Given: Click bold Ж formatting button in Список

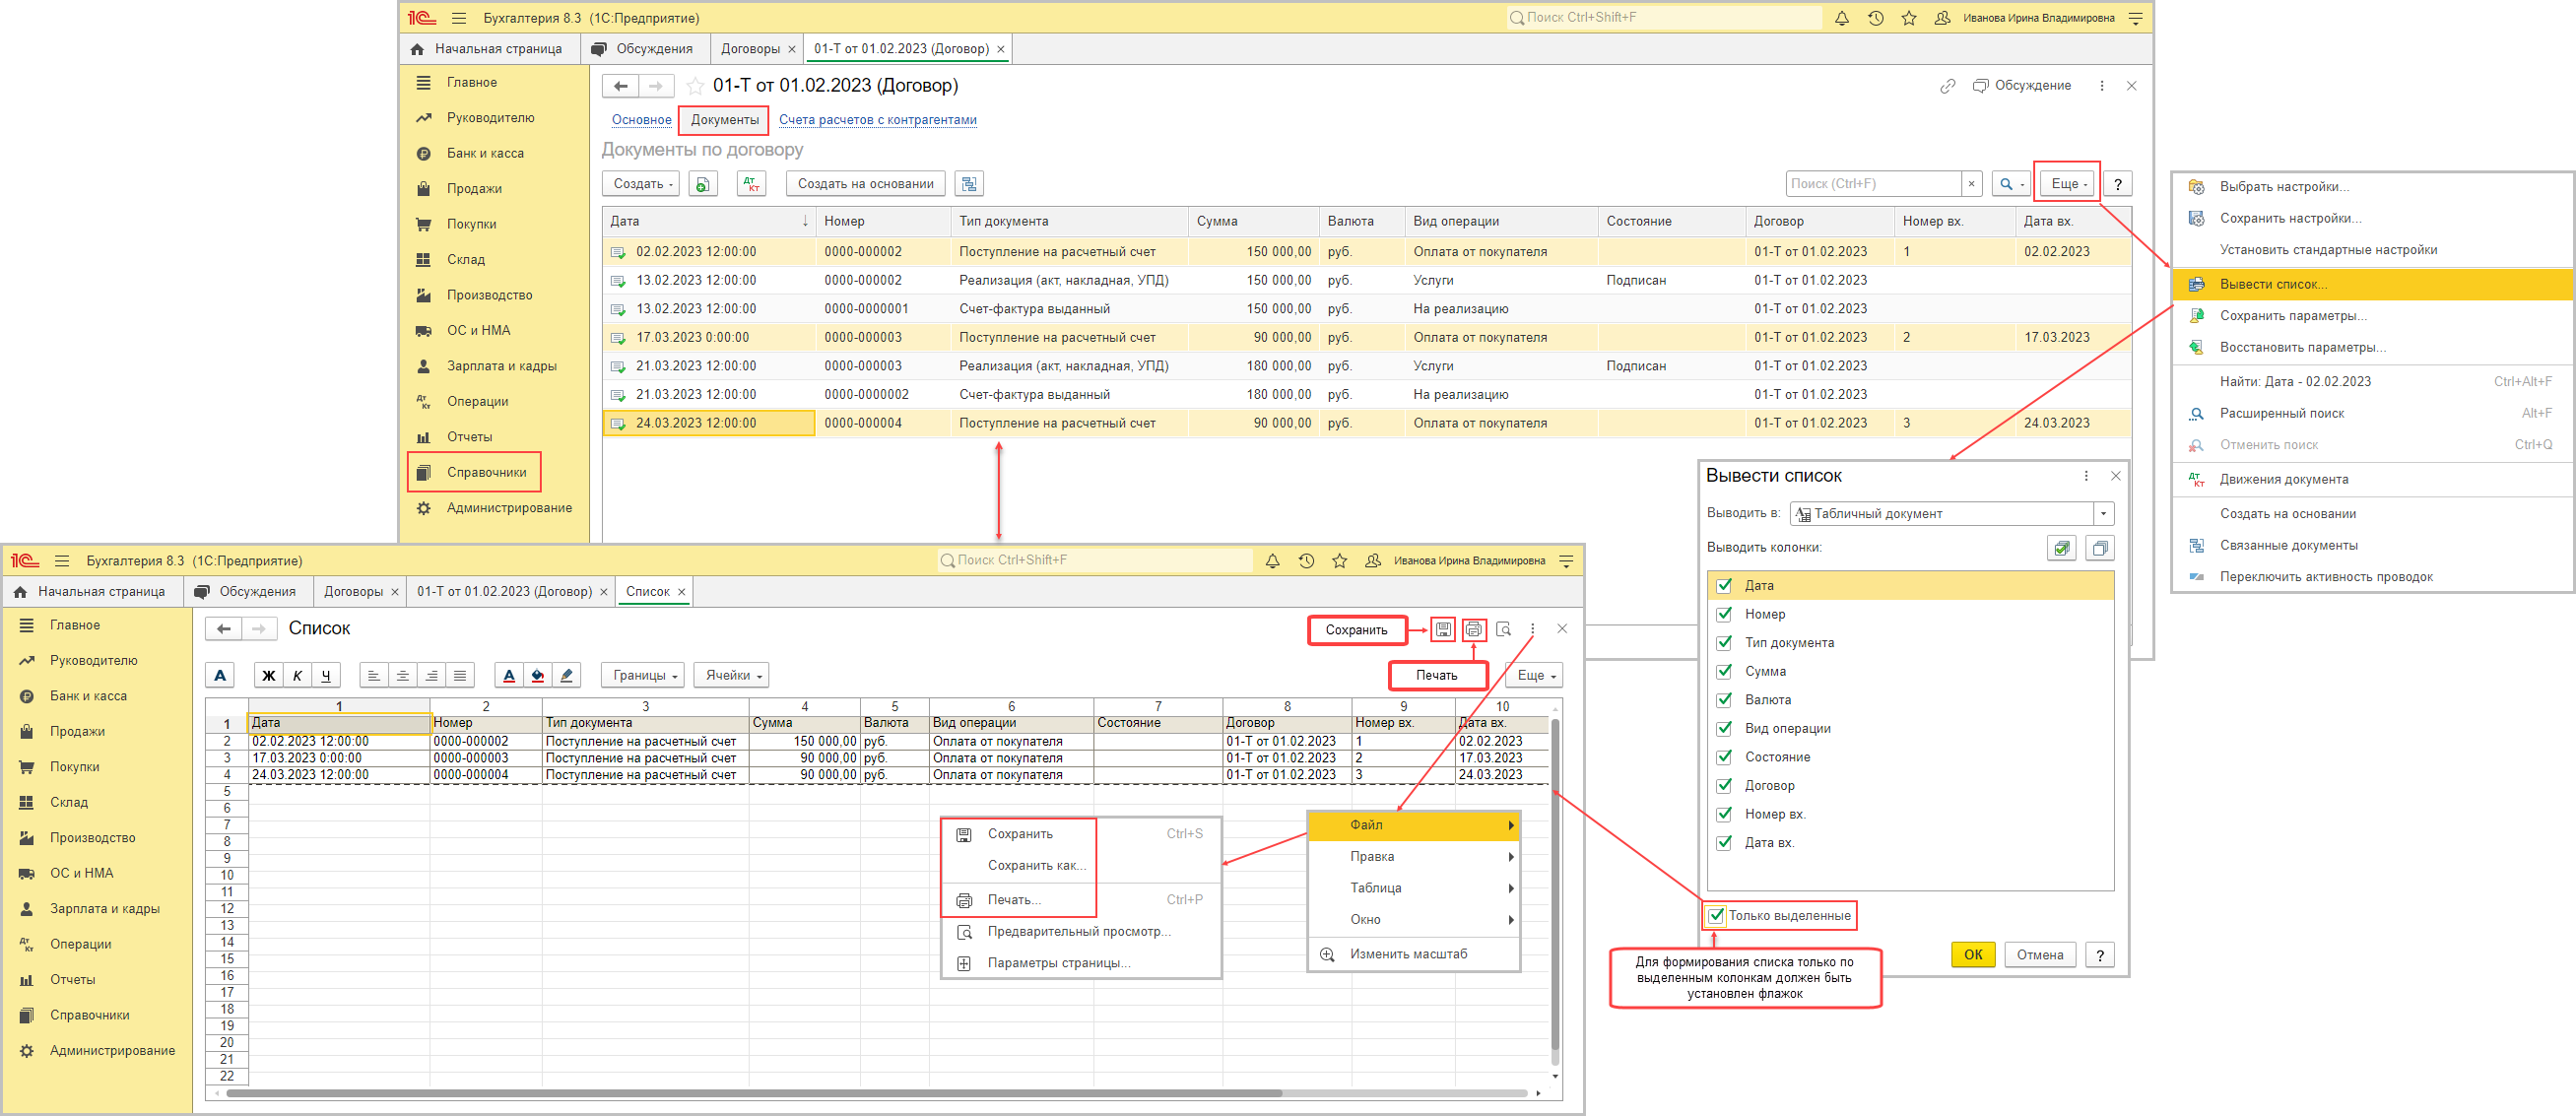Looking at the screenshot, I should pos(268,676).
